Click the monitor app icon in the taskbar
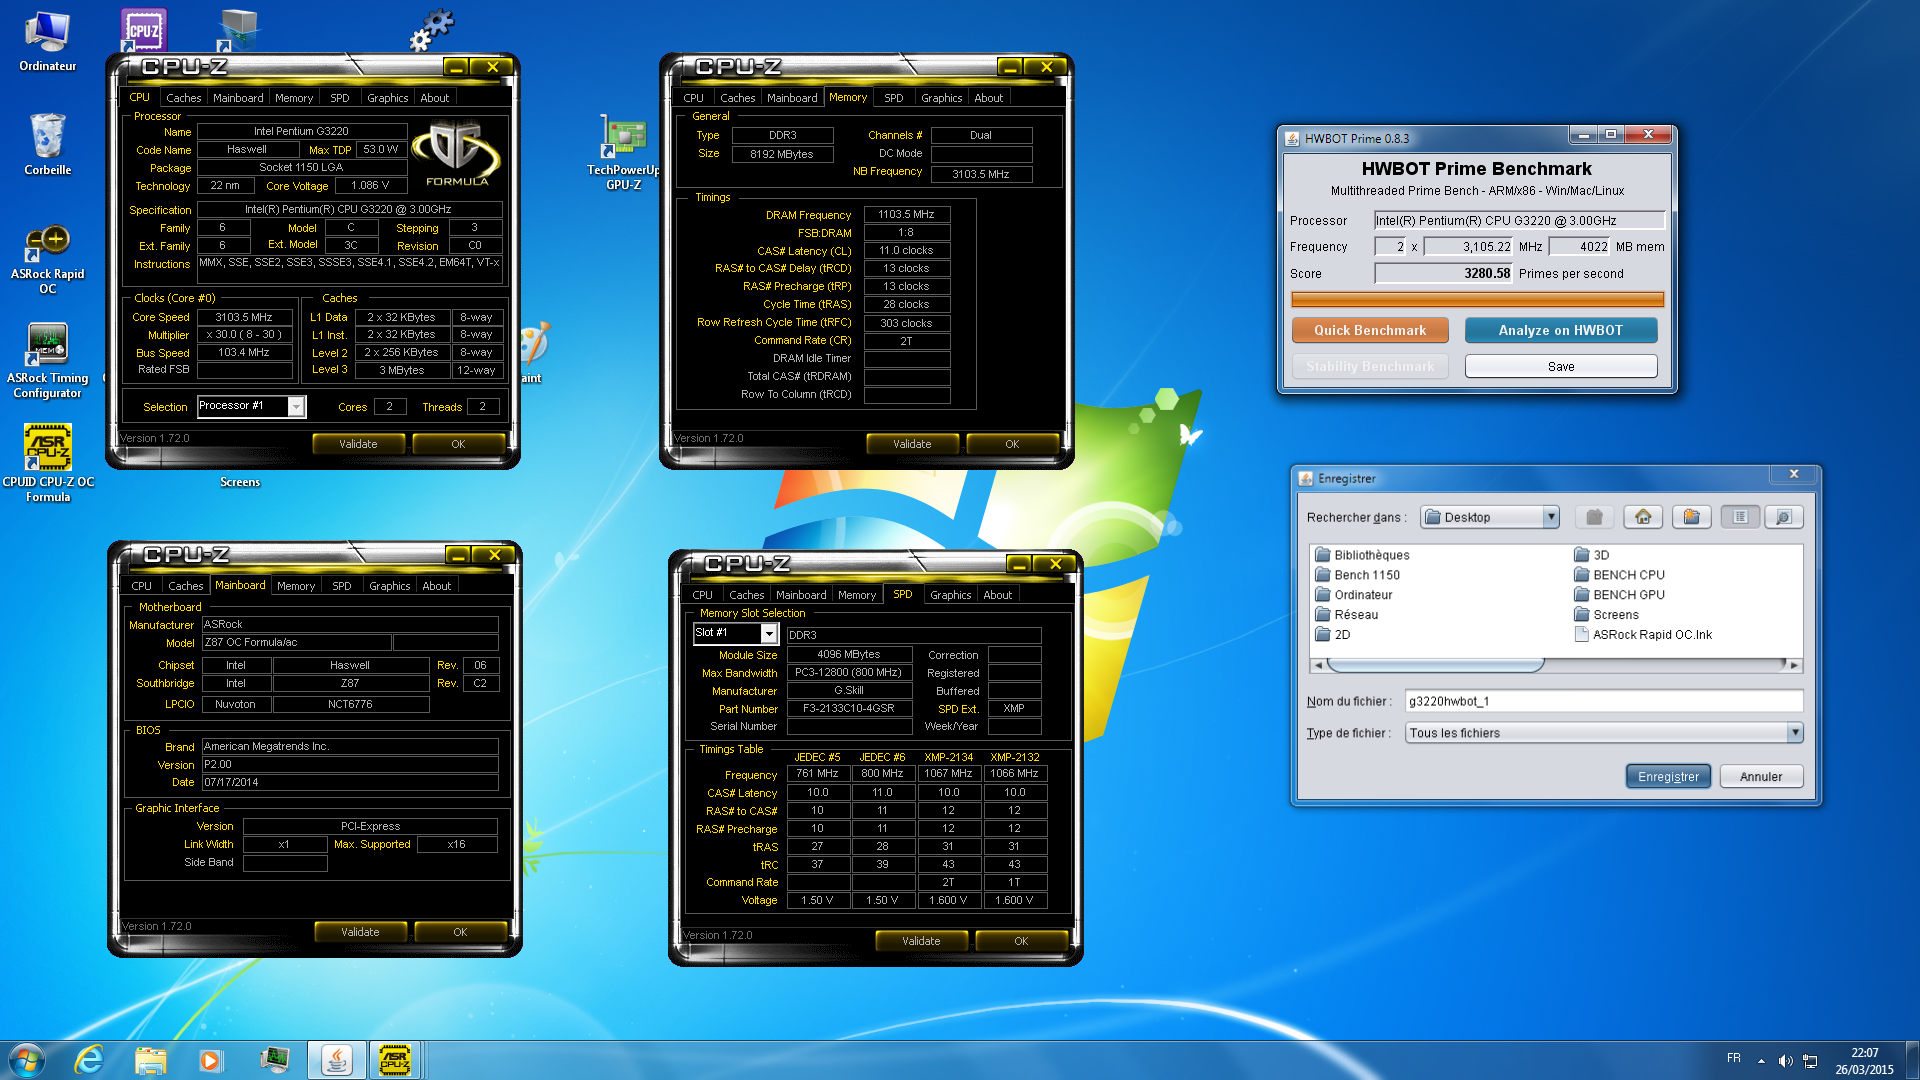The width and height of the screenshot is (1920, 1080). 274,1060
